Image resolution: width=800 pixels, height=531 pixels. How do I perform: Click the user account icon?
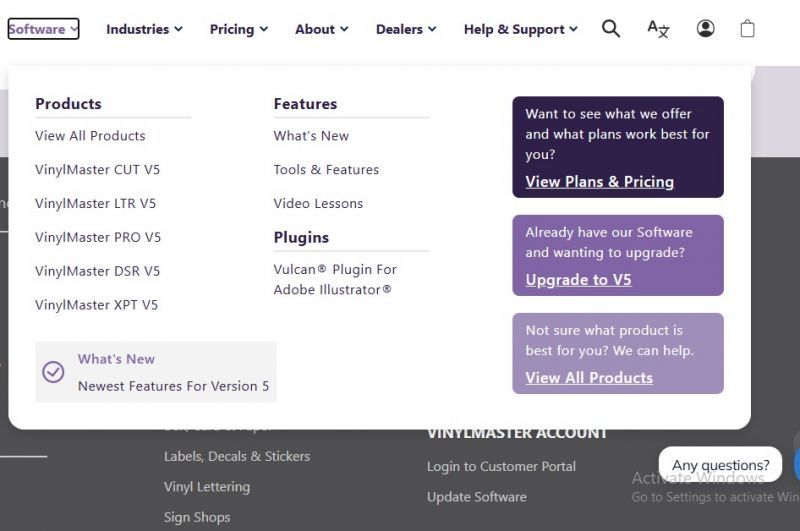(706, 29)
